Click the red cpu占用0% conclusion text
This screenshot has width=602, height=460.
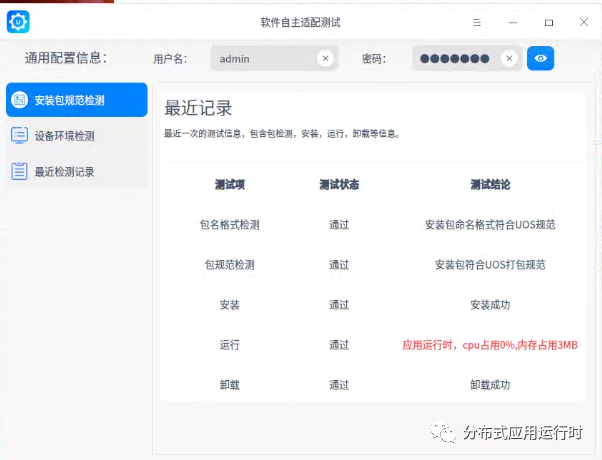pyautogui.click(x=490, y=345)
